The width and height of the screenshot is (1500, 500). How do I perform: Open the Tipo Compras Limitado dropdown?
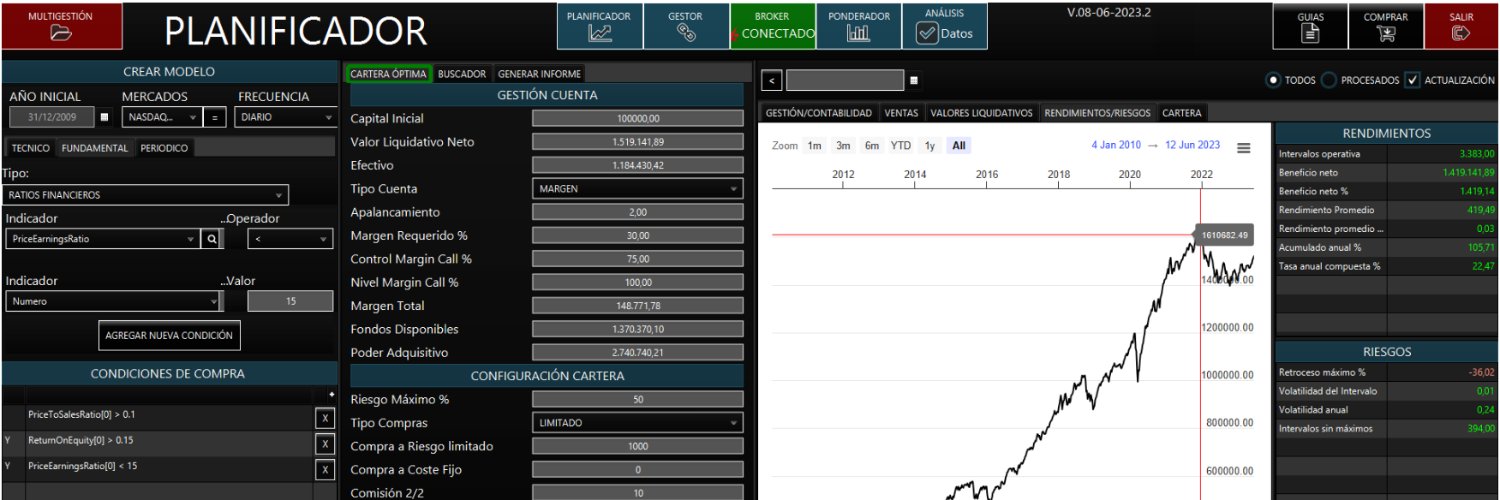tap(638, 423)
